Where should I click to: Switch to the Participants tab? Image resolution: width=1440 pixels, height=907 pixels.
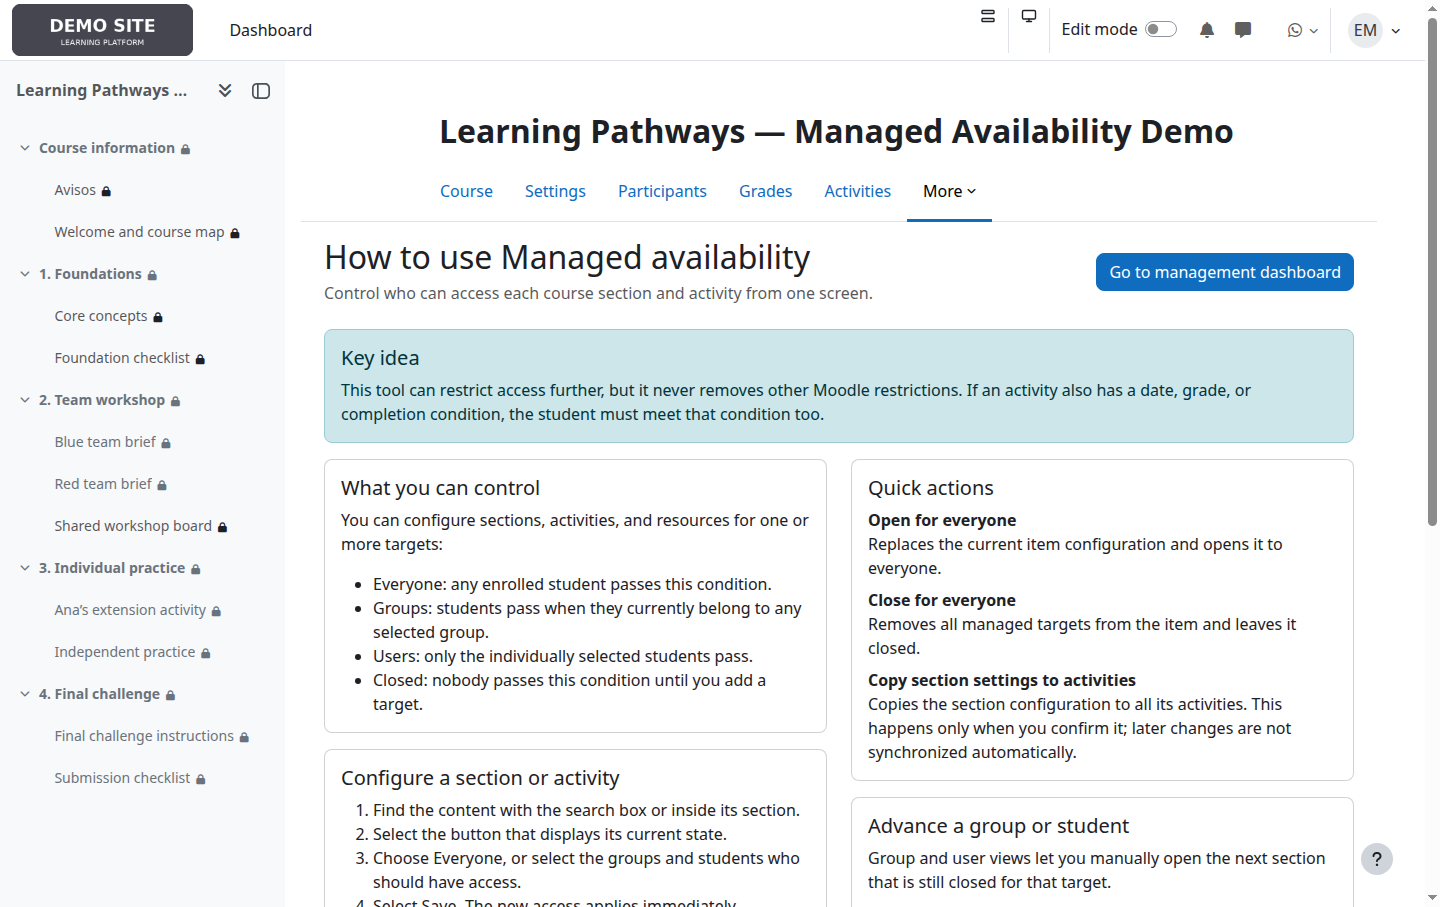coord(662,191)
